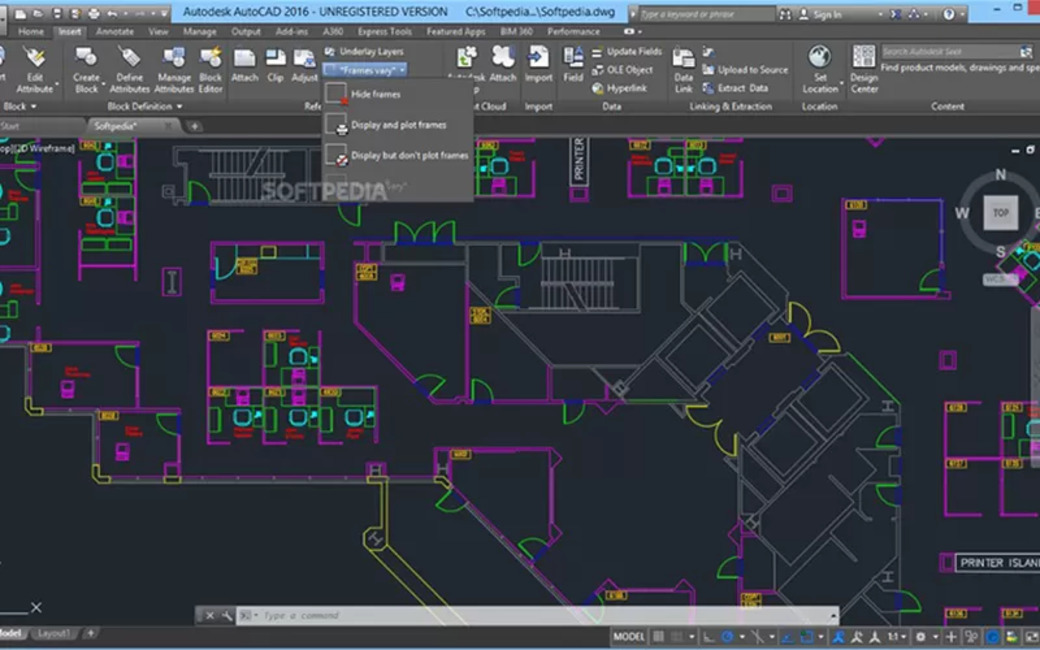Toggle grid display in status bar

point(659,637)
